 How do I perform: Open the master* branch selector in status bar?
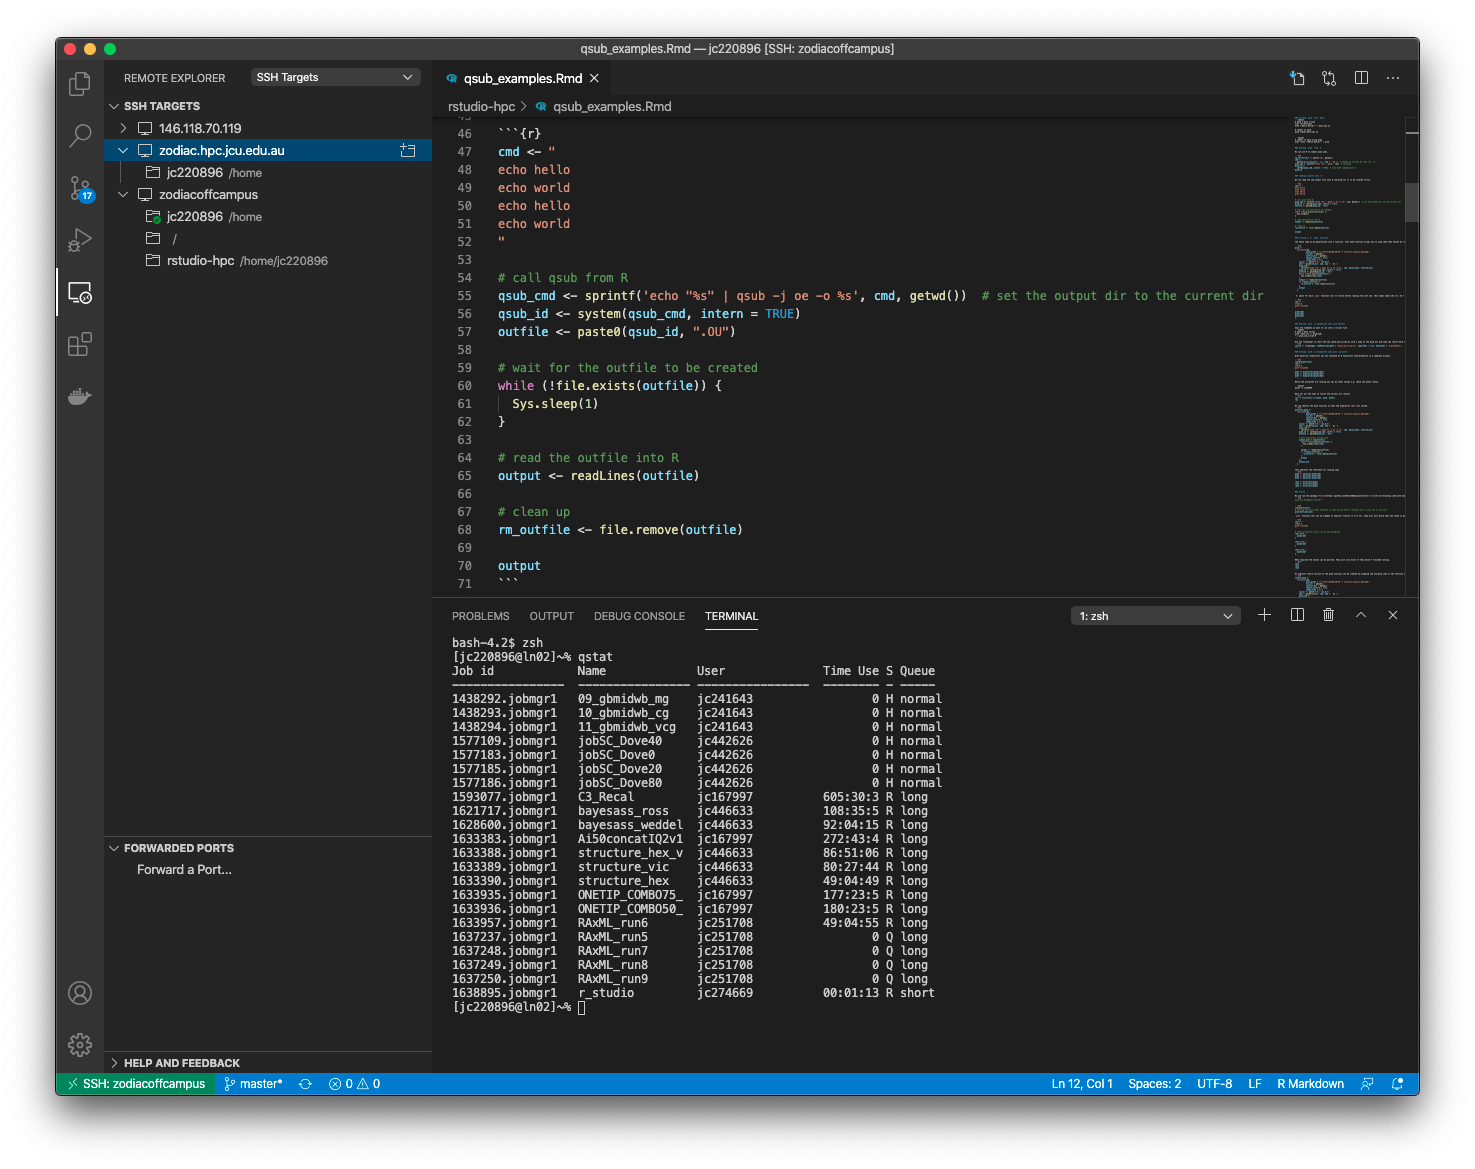254,1084
